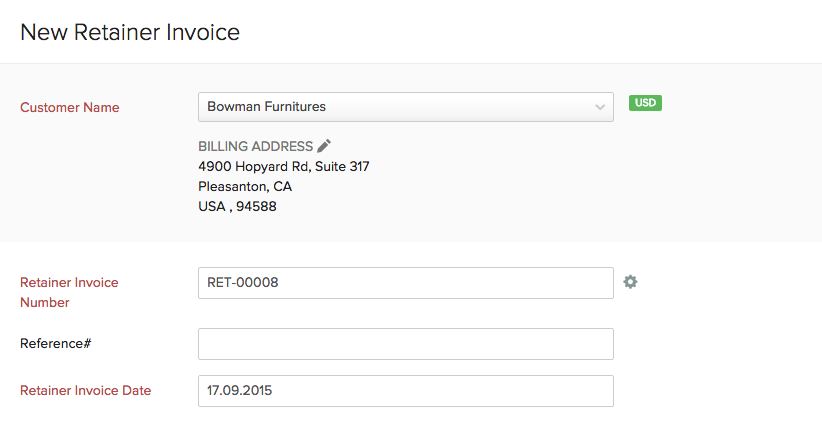This screenshot has height=446, width=822.
Task: Click the 4900 Hopyard Rd street address line
Action: click(x=283, y=166)
